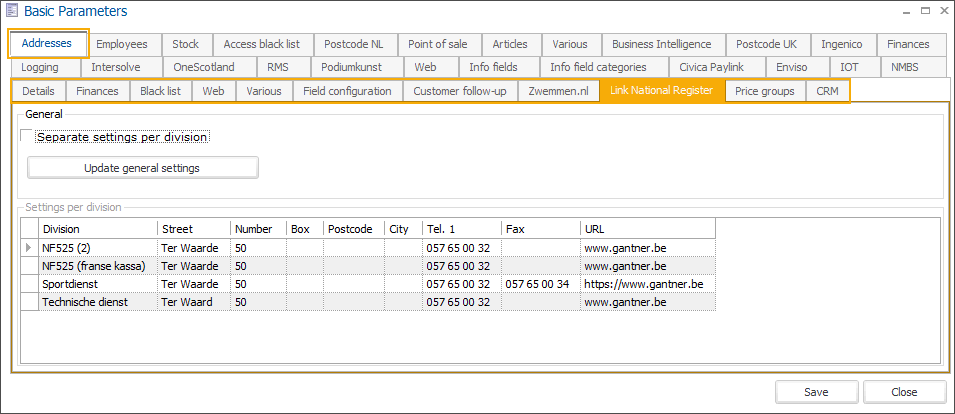Open Price groups sub-tab
955x414 pixels.
(x=764, y=91)
